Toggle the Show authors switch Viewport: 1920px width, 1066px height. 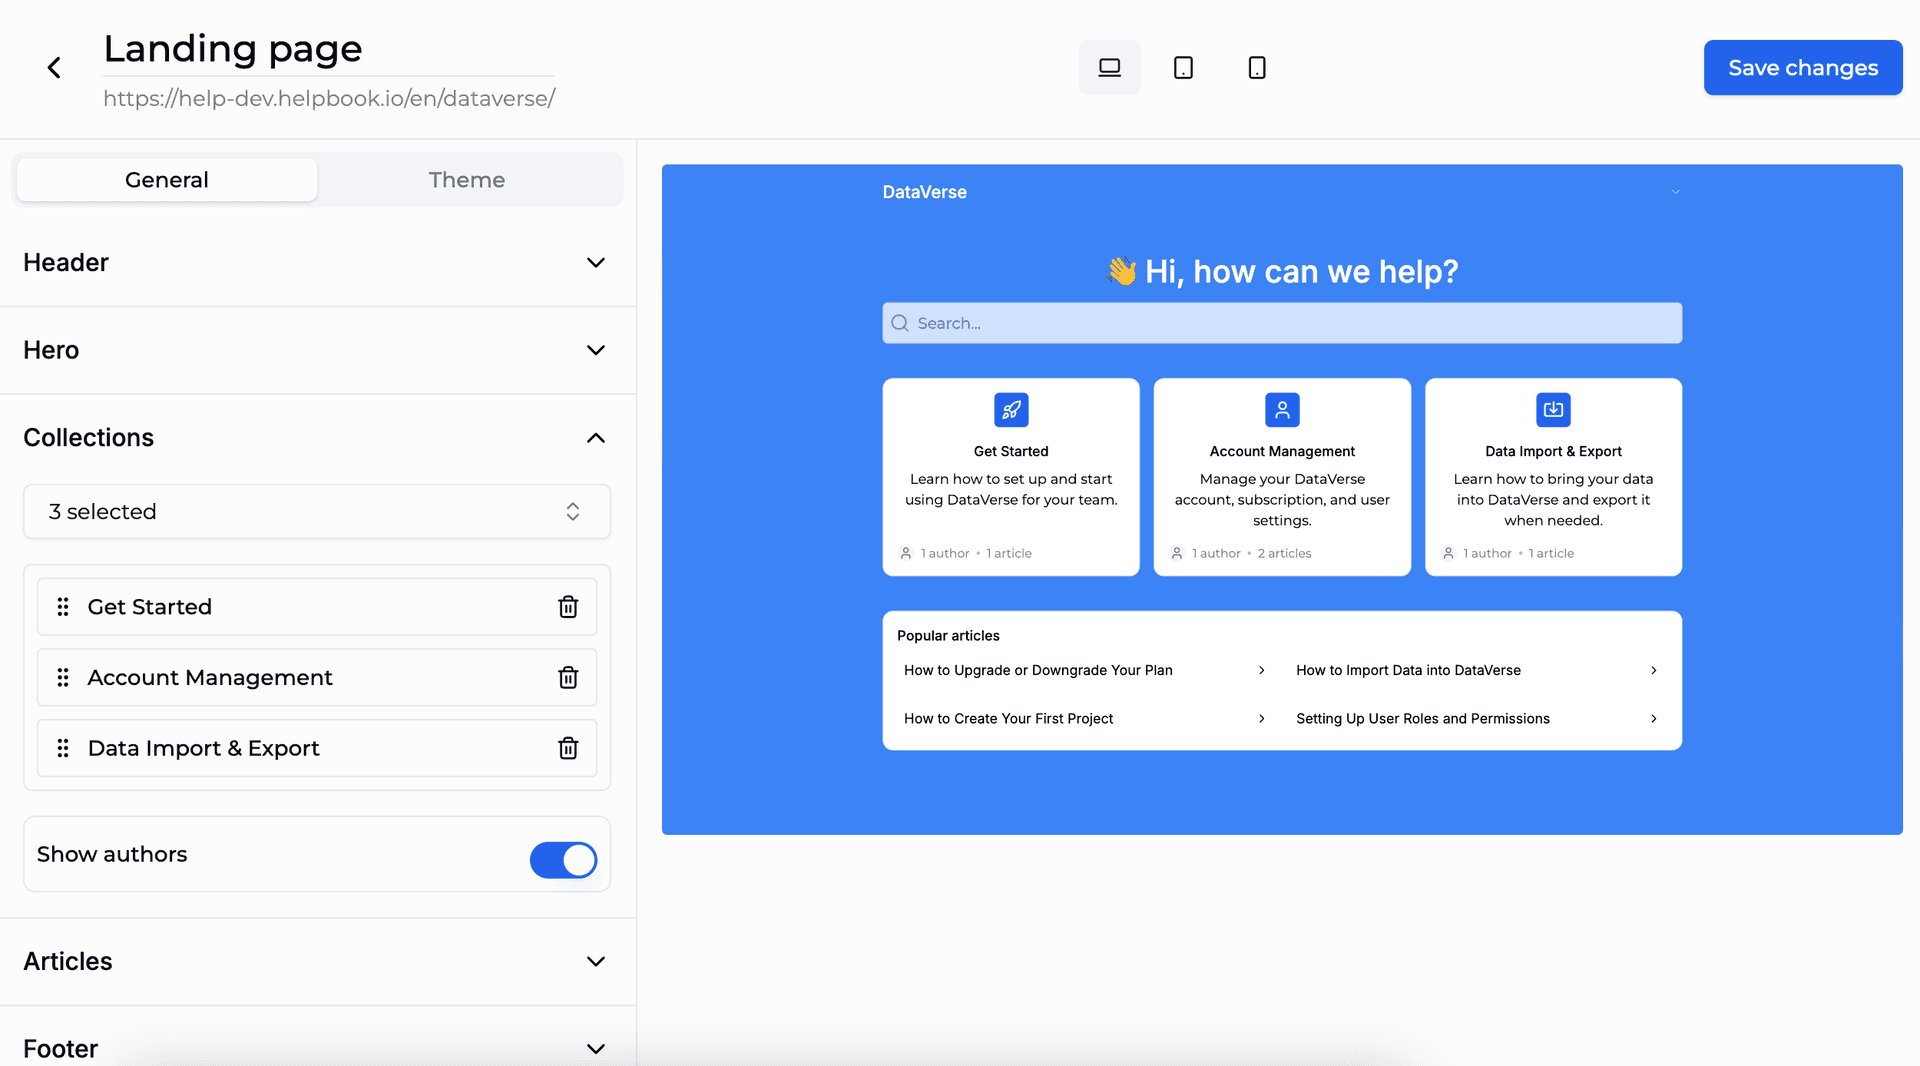click(563, 860)
